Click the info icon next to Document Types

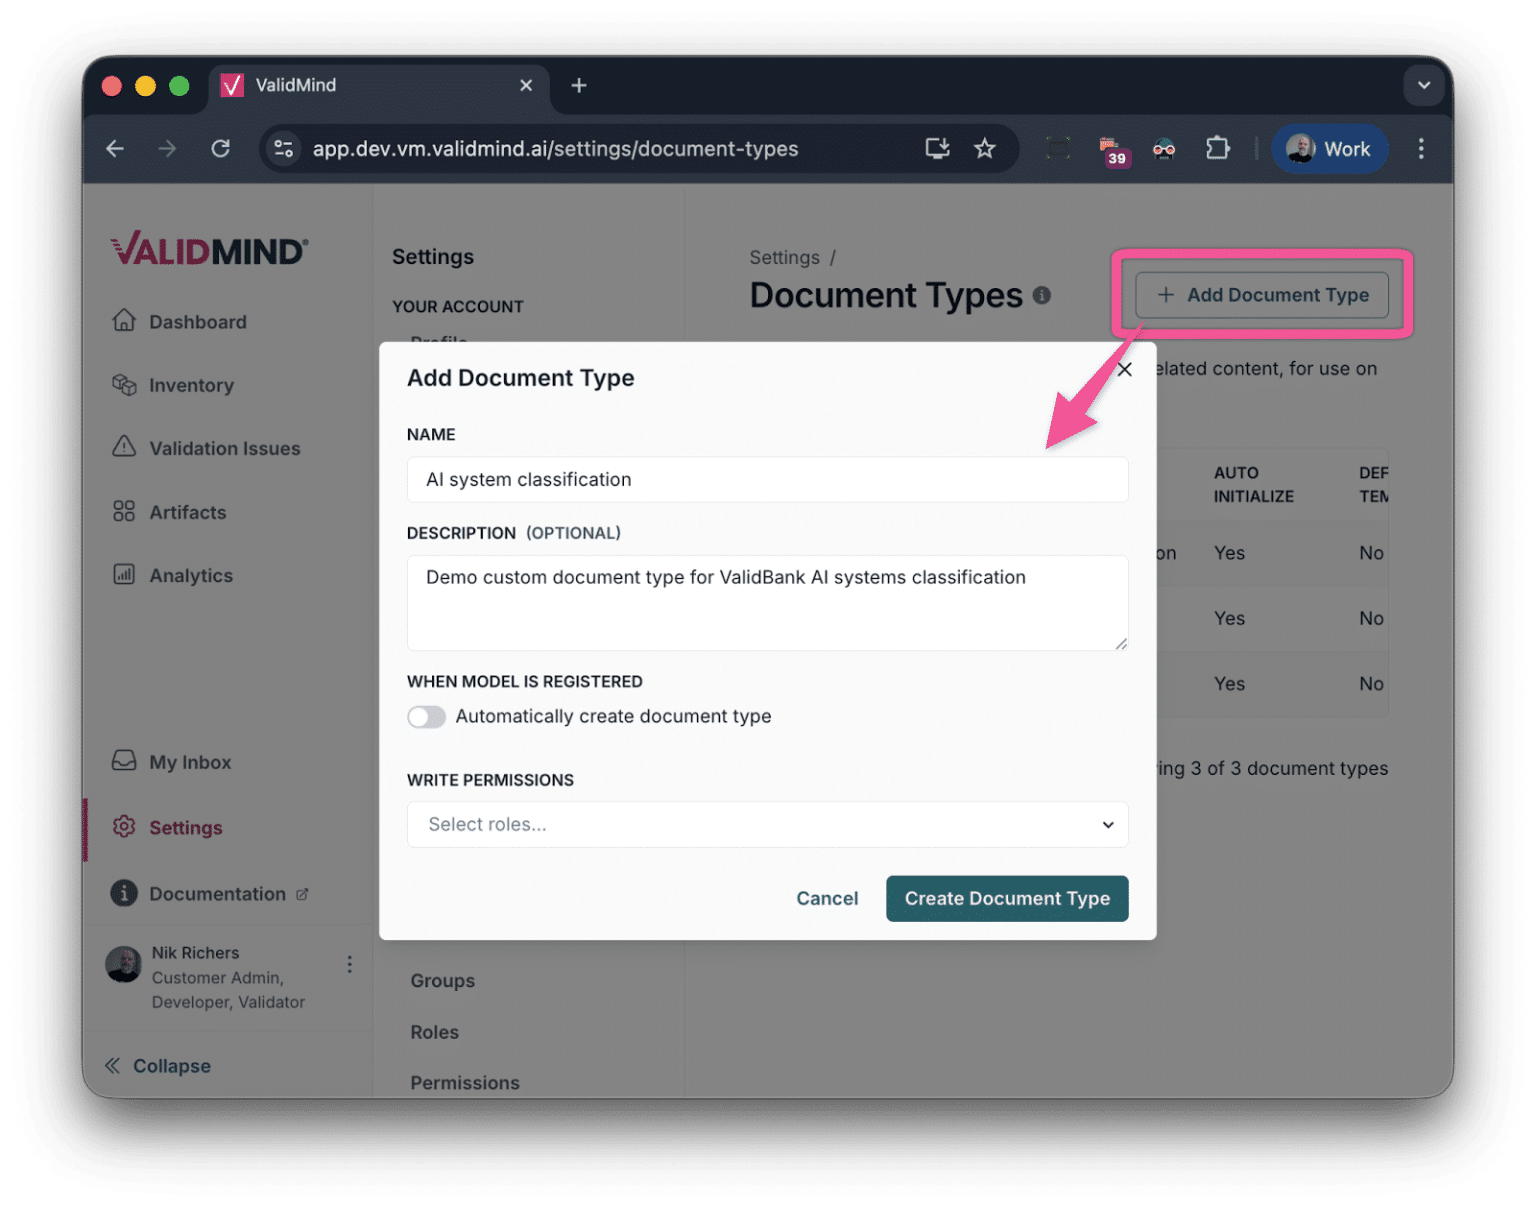click(1042, 295)
